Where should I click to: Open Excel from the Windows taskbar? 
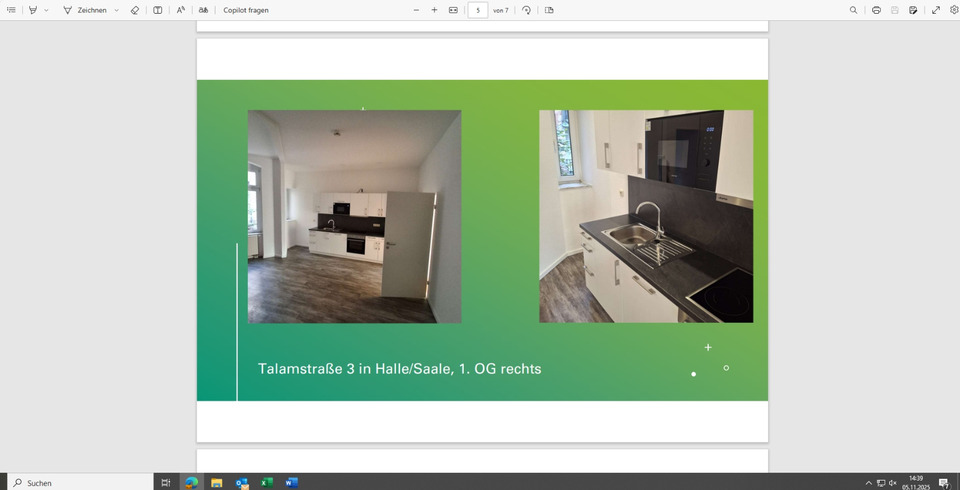coord(267,482)
